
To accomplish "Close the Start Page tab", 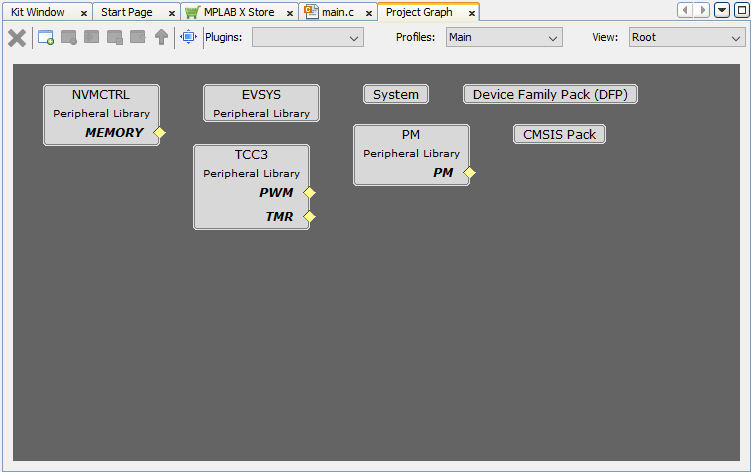I will [x=172, y=13].
